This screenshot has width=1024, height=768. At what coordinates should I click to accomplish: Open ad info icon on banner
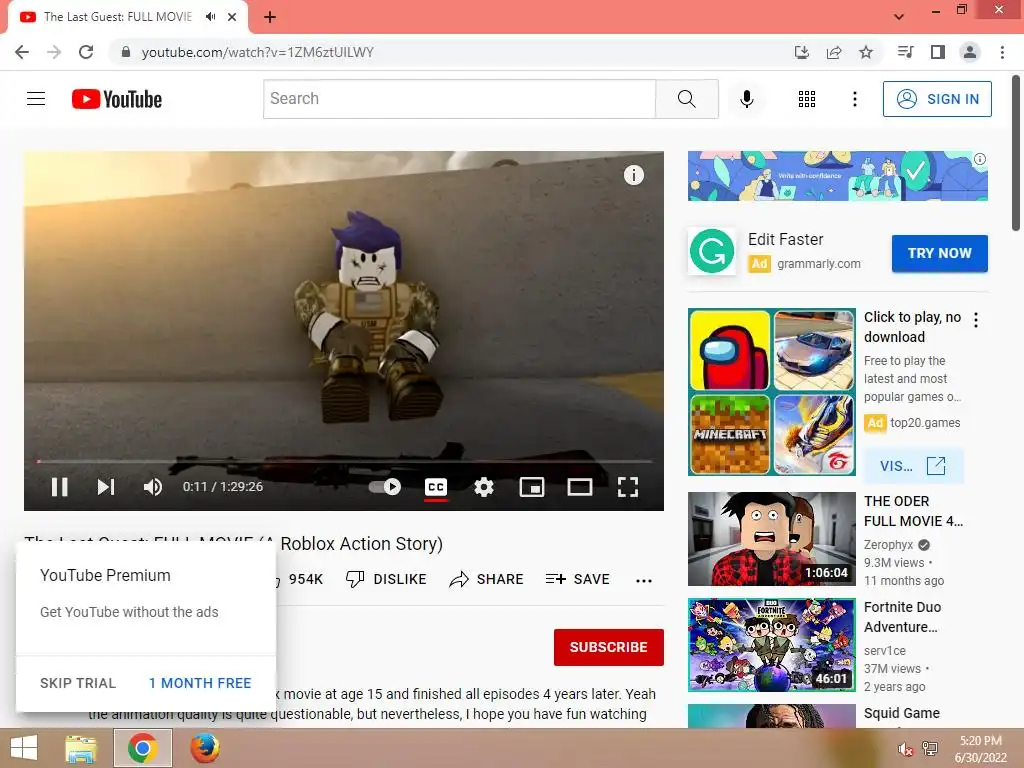pos(980,159)
